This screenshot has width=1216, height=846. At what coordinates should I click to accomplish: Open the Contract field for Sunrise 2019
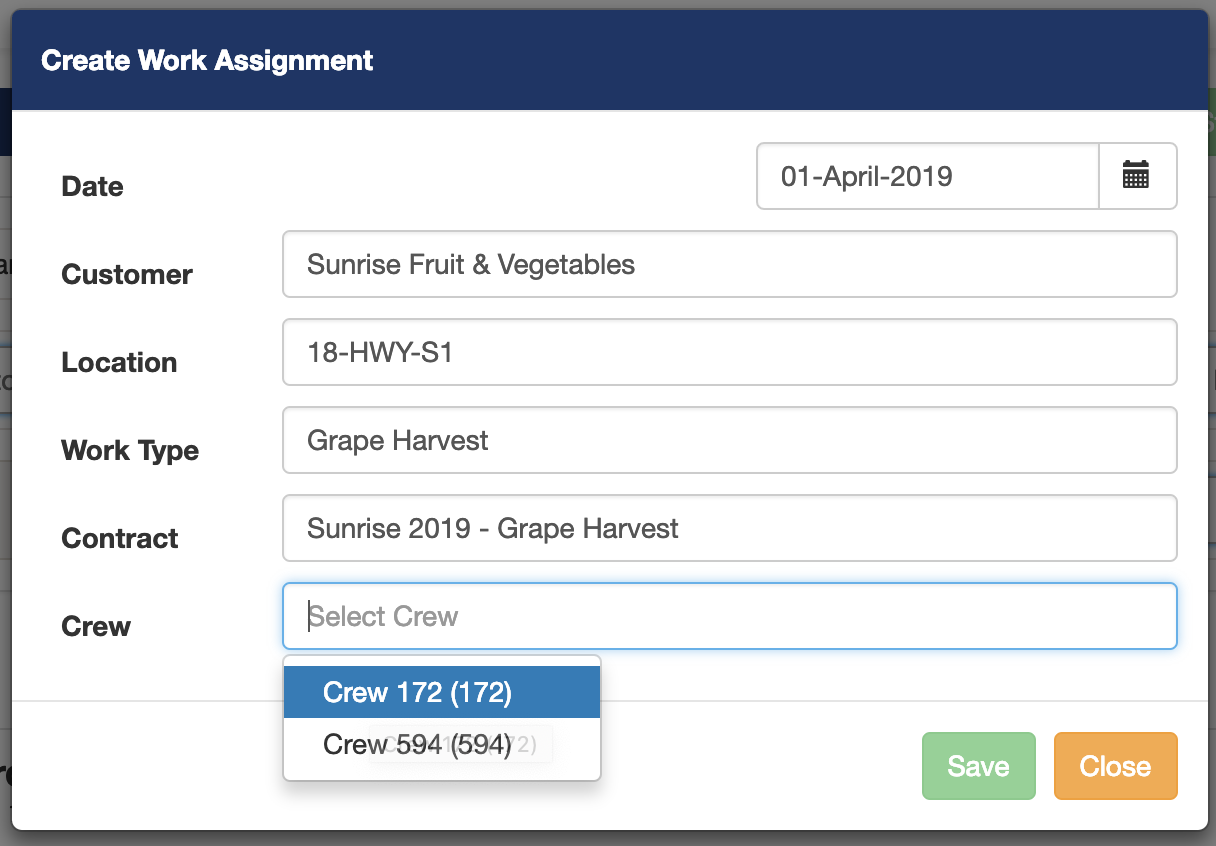click(729, 528)
